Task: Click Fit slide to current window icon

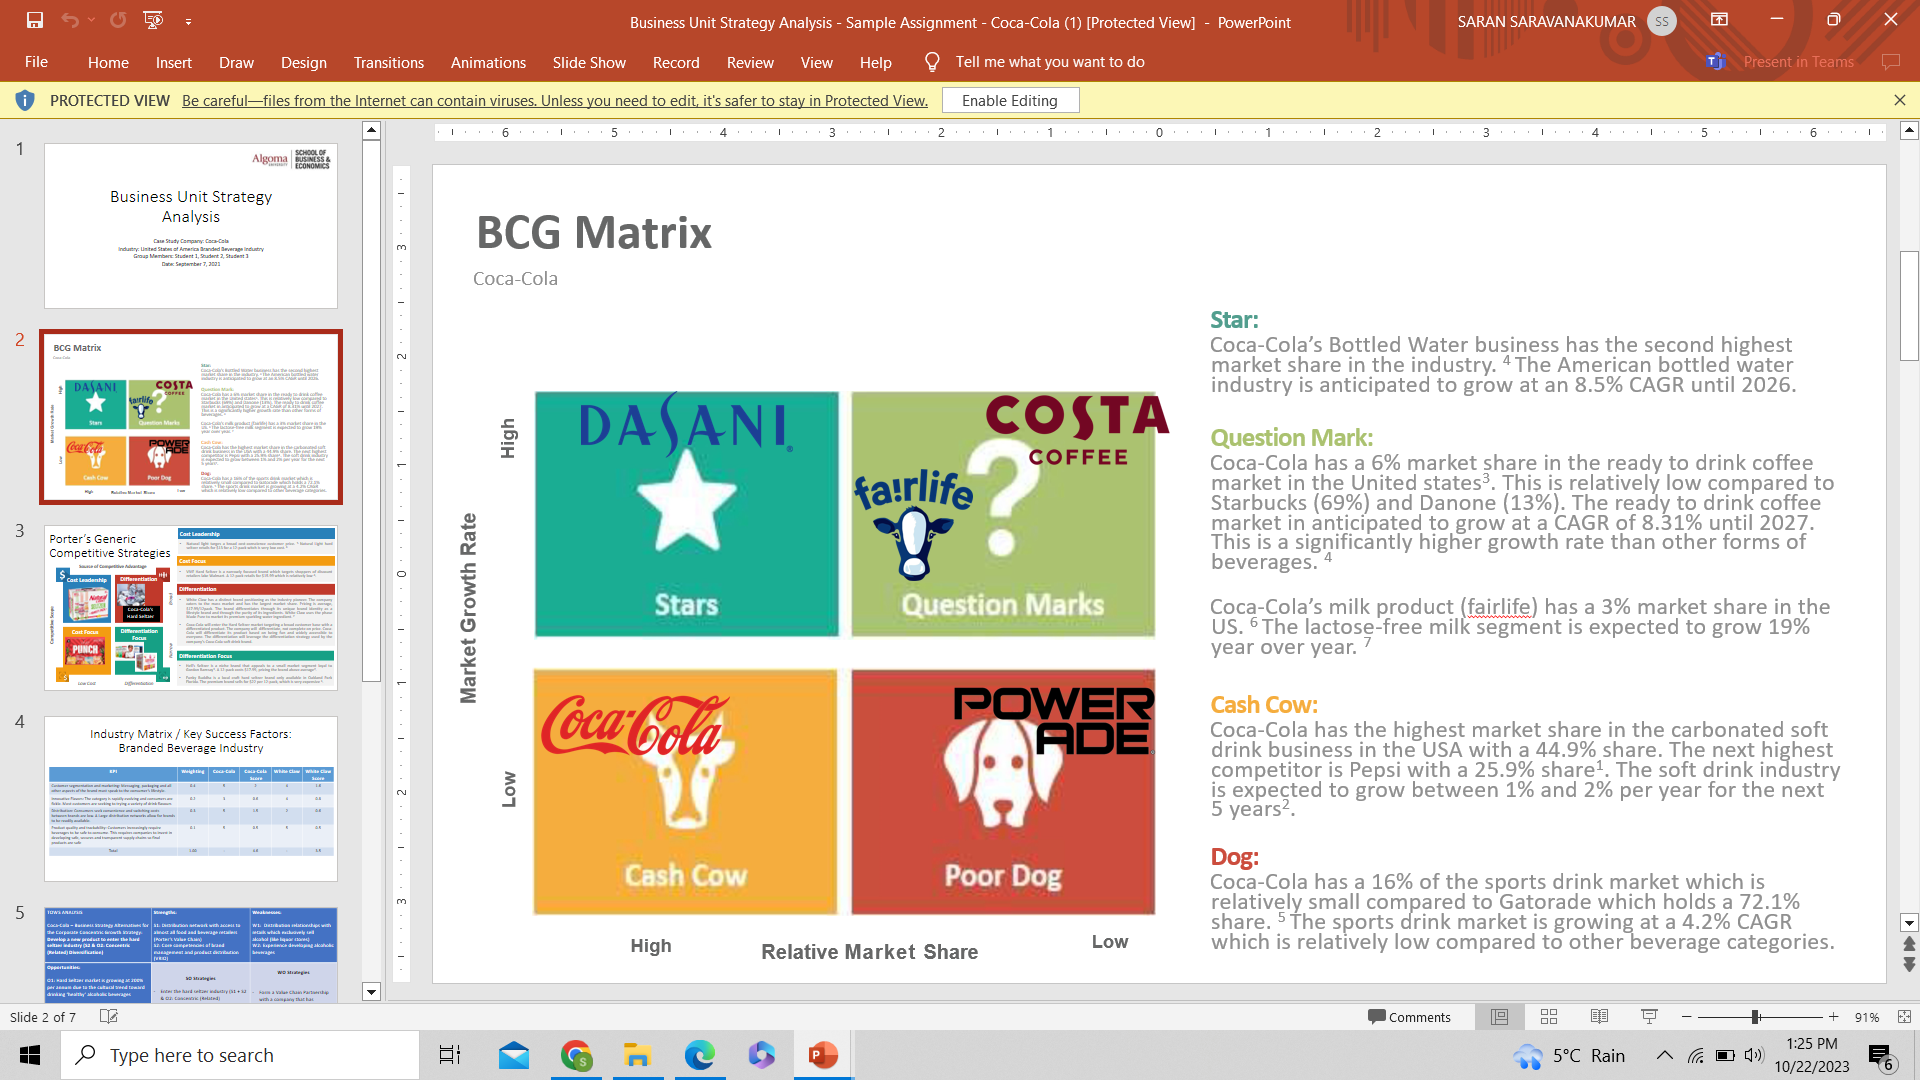Action: pos(1904,1017)
